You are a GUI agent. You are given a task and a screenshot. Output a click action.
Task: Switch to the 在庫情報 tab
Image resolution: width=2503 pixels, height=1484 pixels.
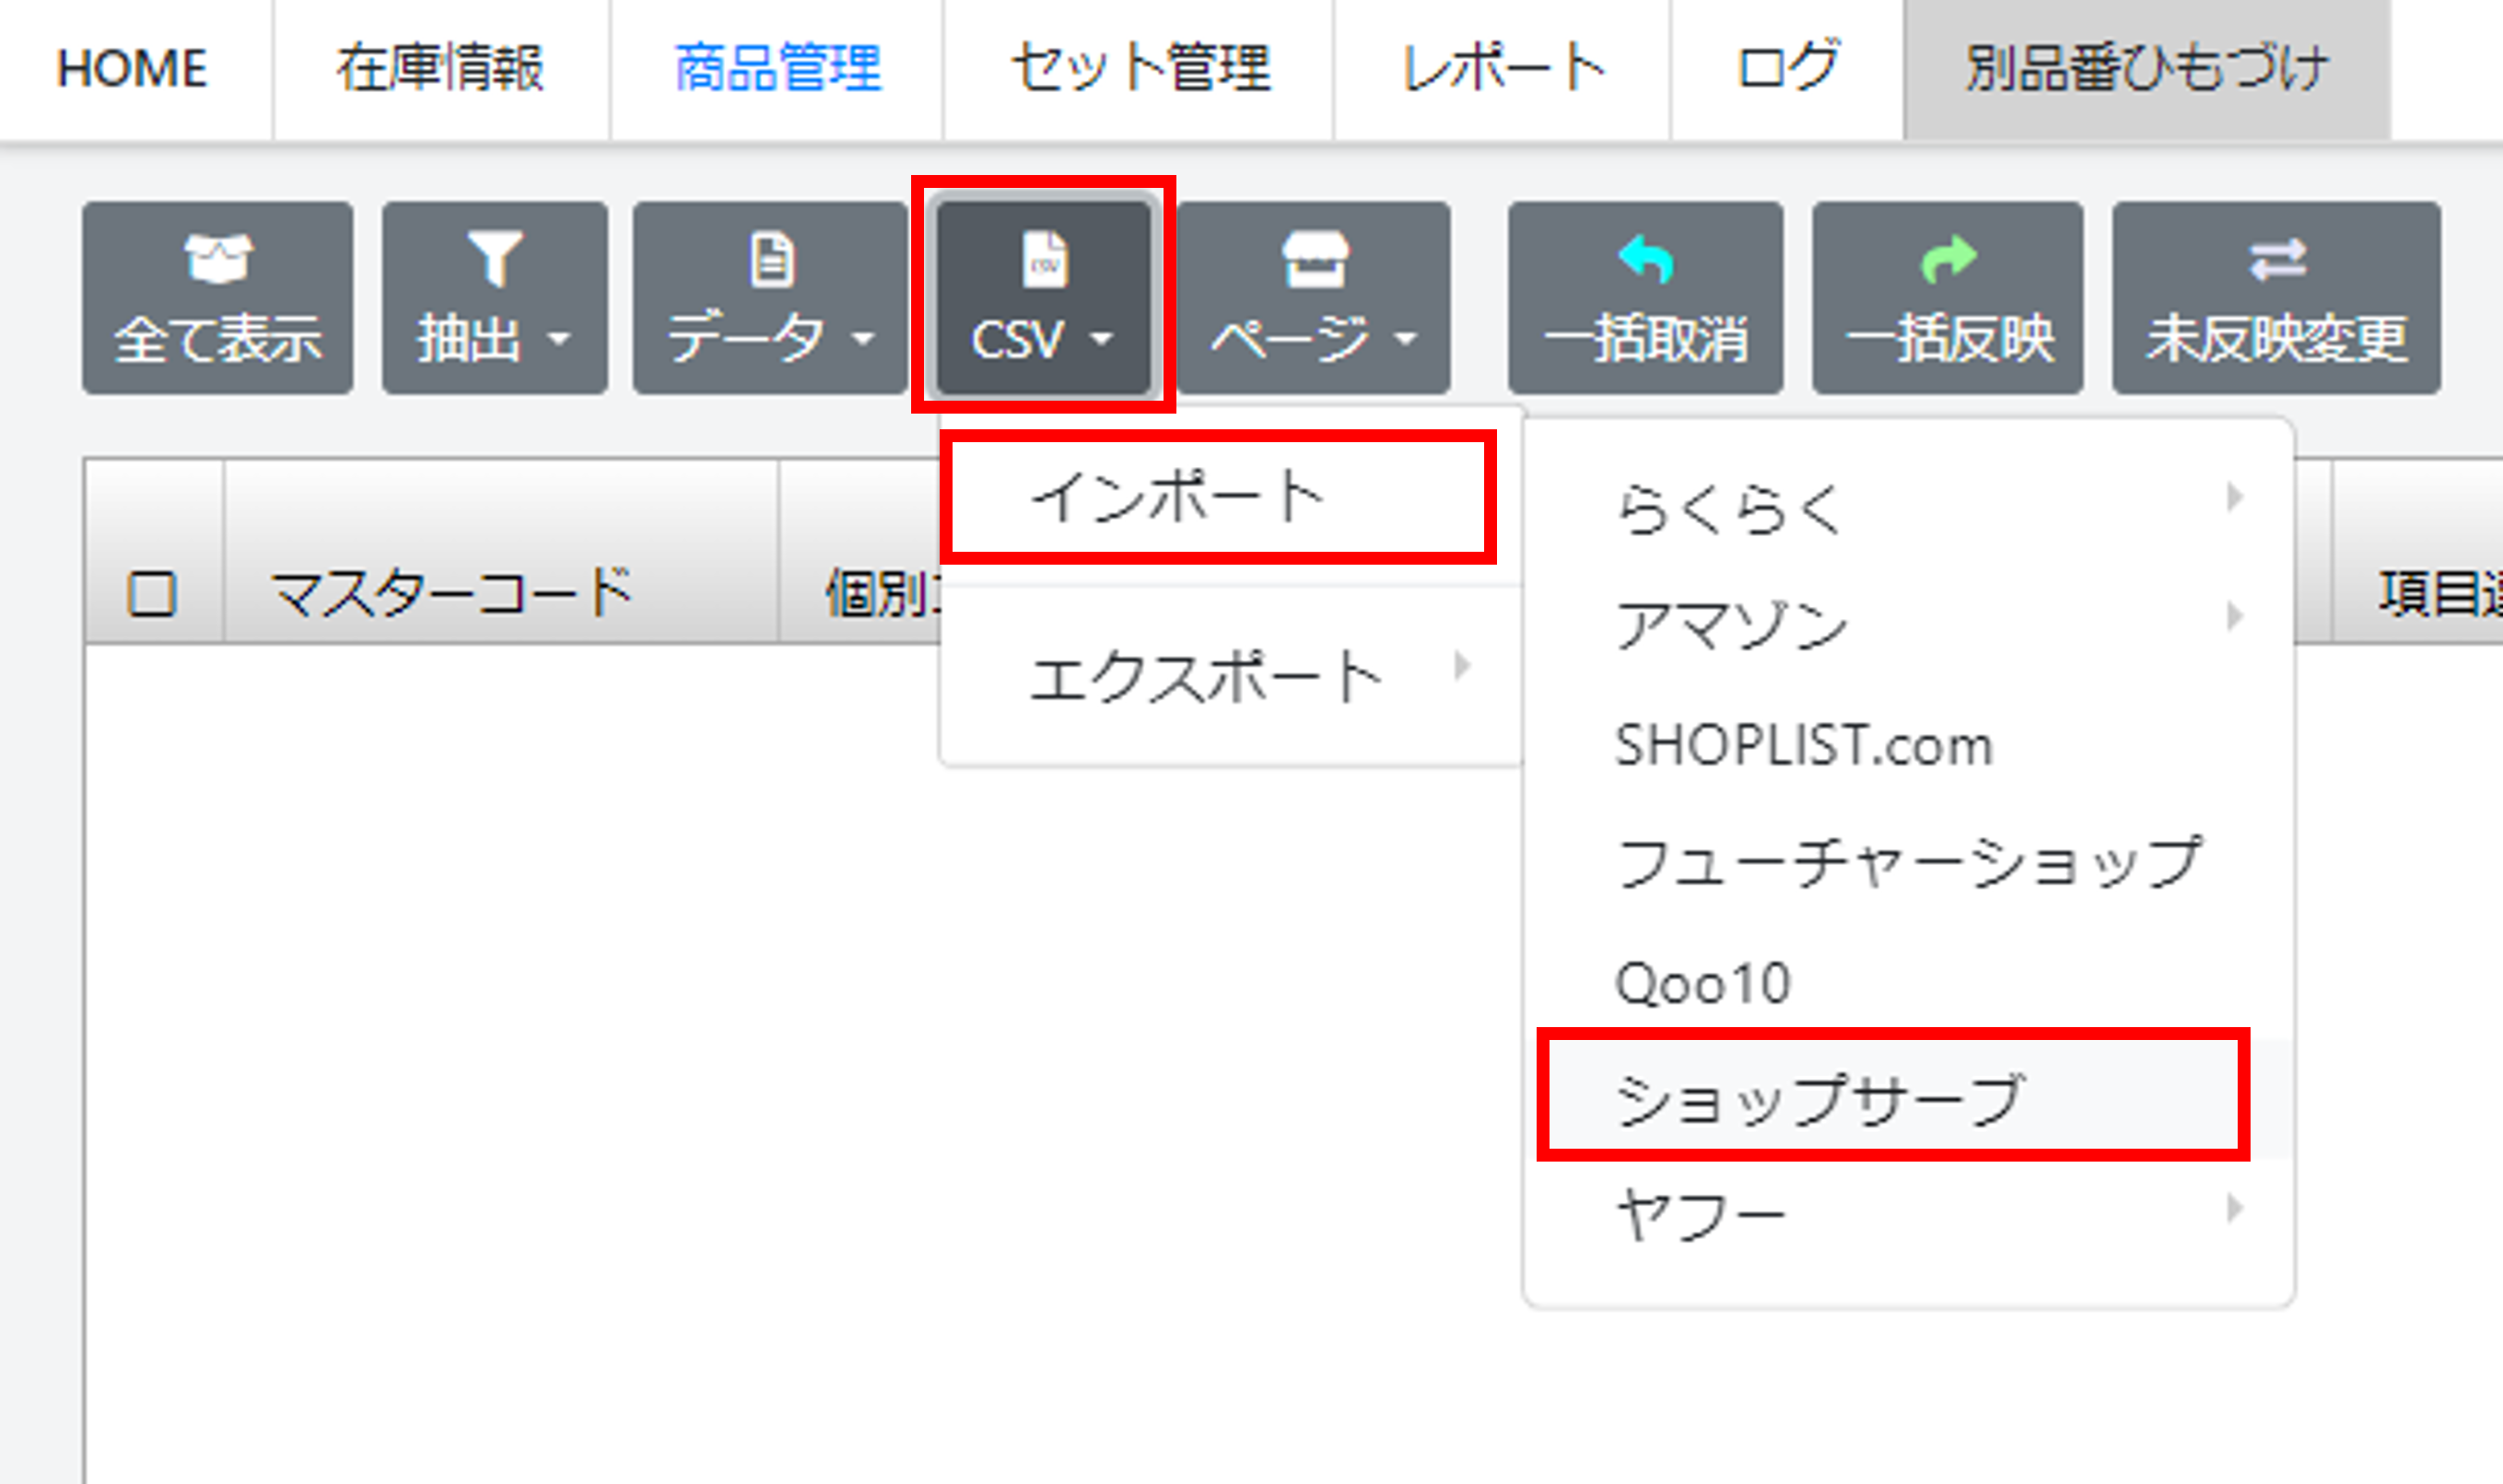coord(441,69)
